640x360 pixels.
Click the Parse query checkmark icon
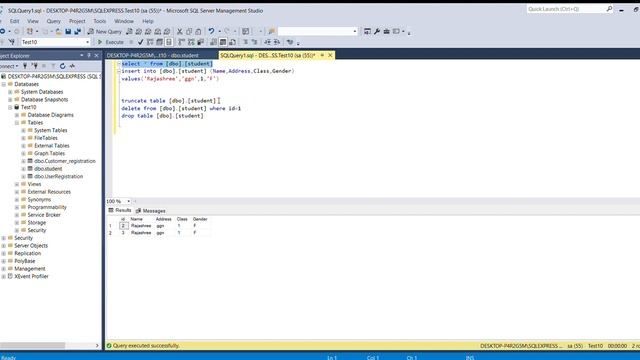click(140, 42)
